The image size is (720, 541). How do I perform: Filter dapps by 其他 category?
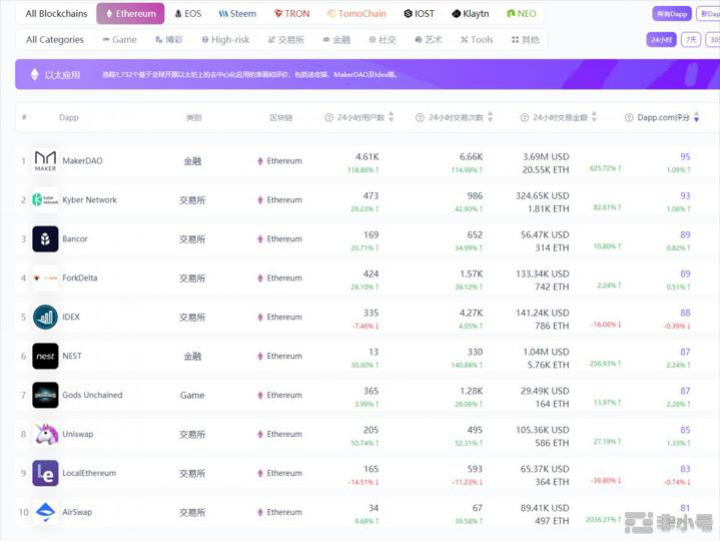[525, 40]
